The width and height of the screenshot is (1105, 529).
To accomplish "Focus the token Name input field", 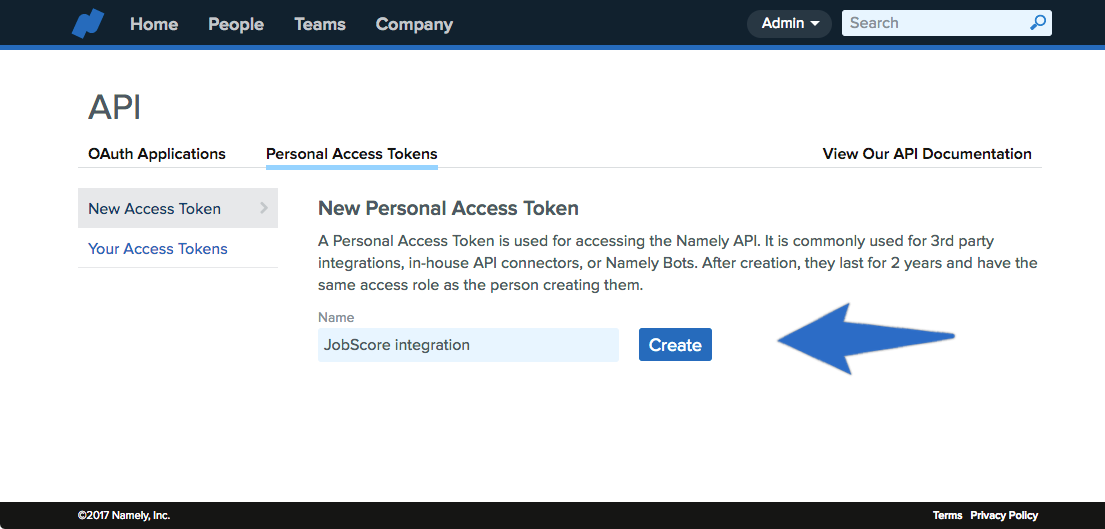I will [x=469, y=345].
